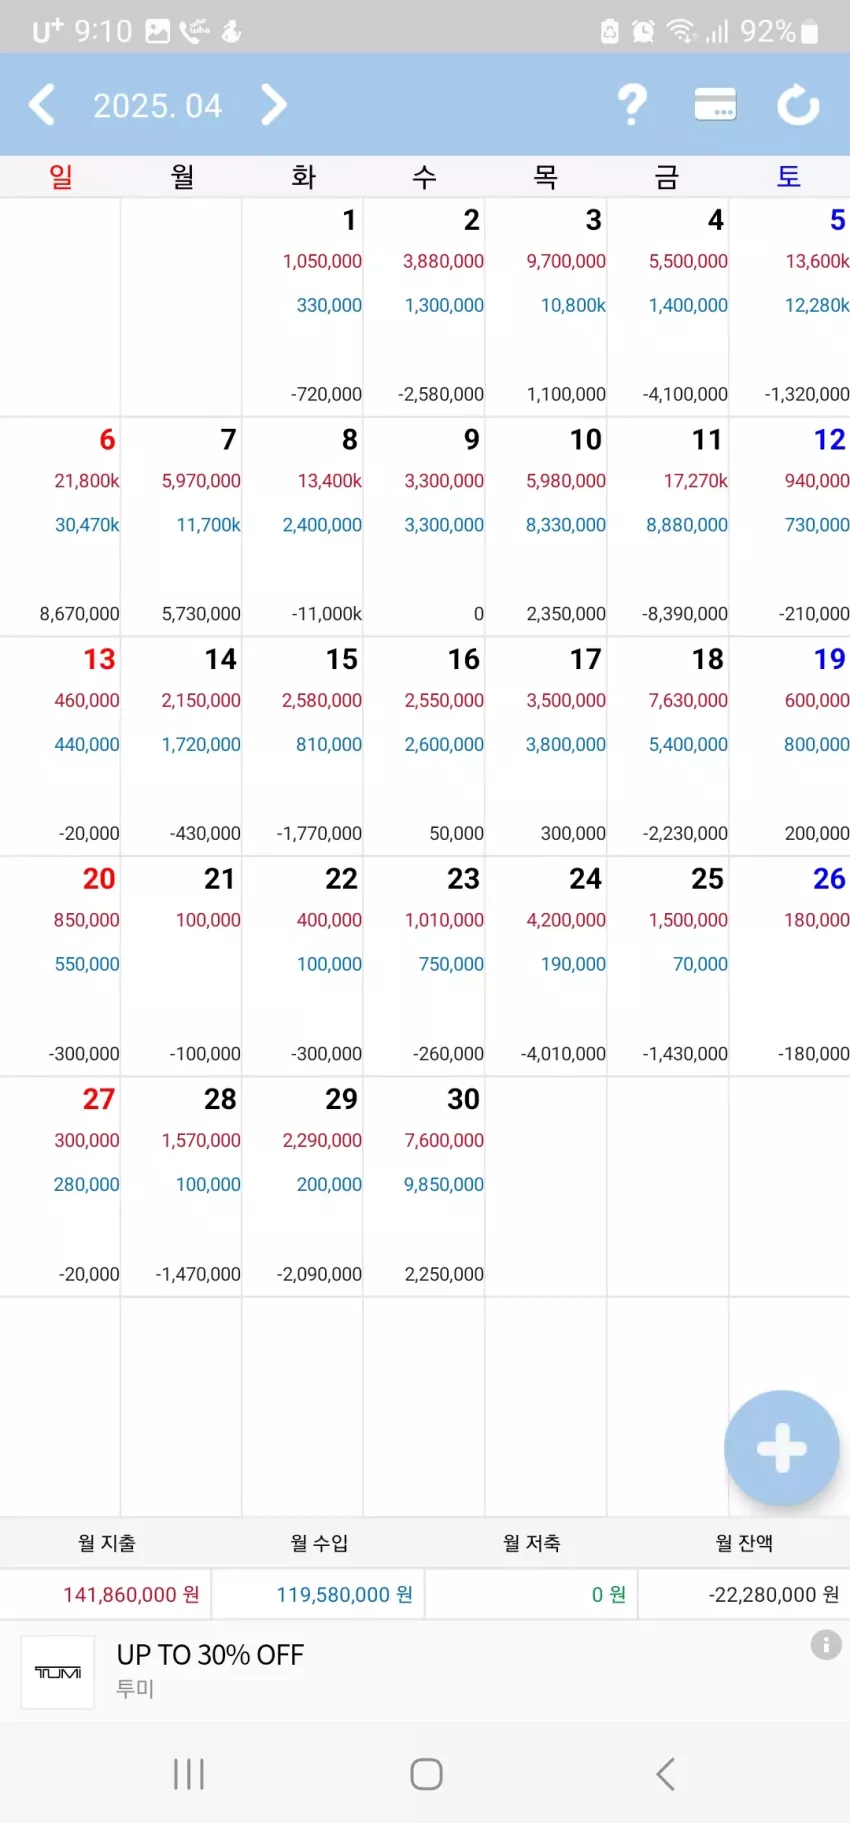Tap monthly expense total 141,860,000 원

131,1594
